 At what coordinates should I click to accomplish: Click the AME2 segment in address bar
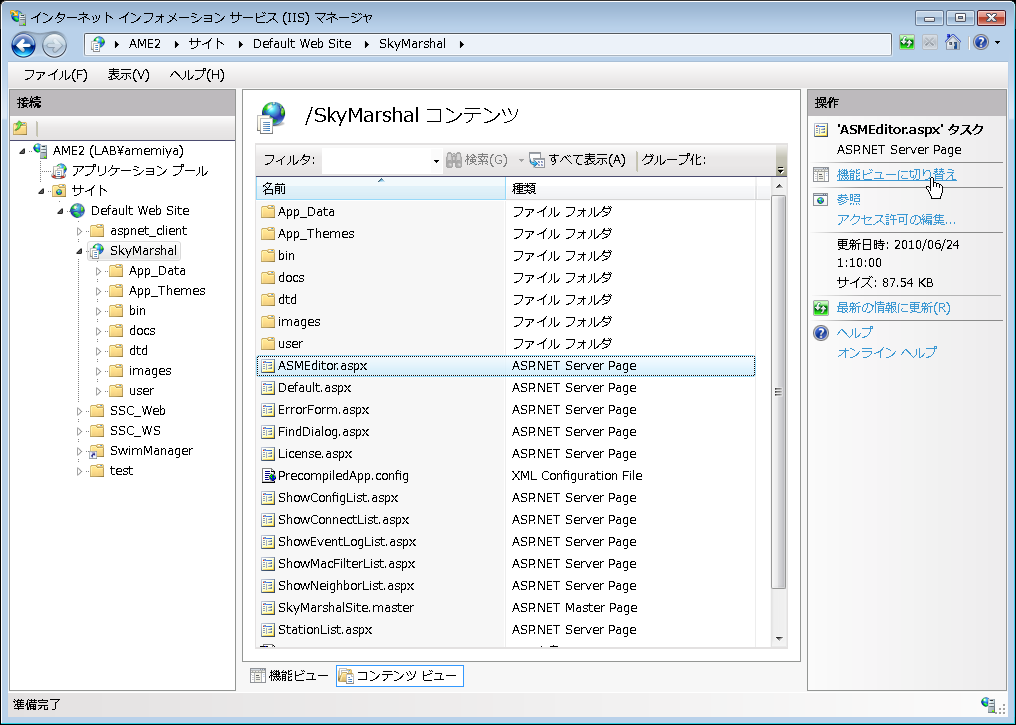click(144, 44)
